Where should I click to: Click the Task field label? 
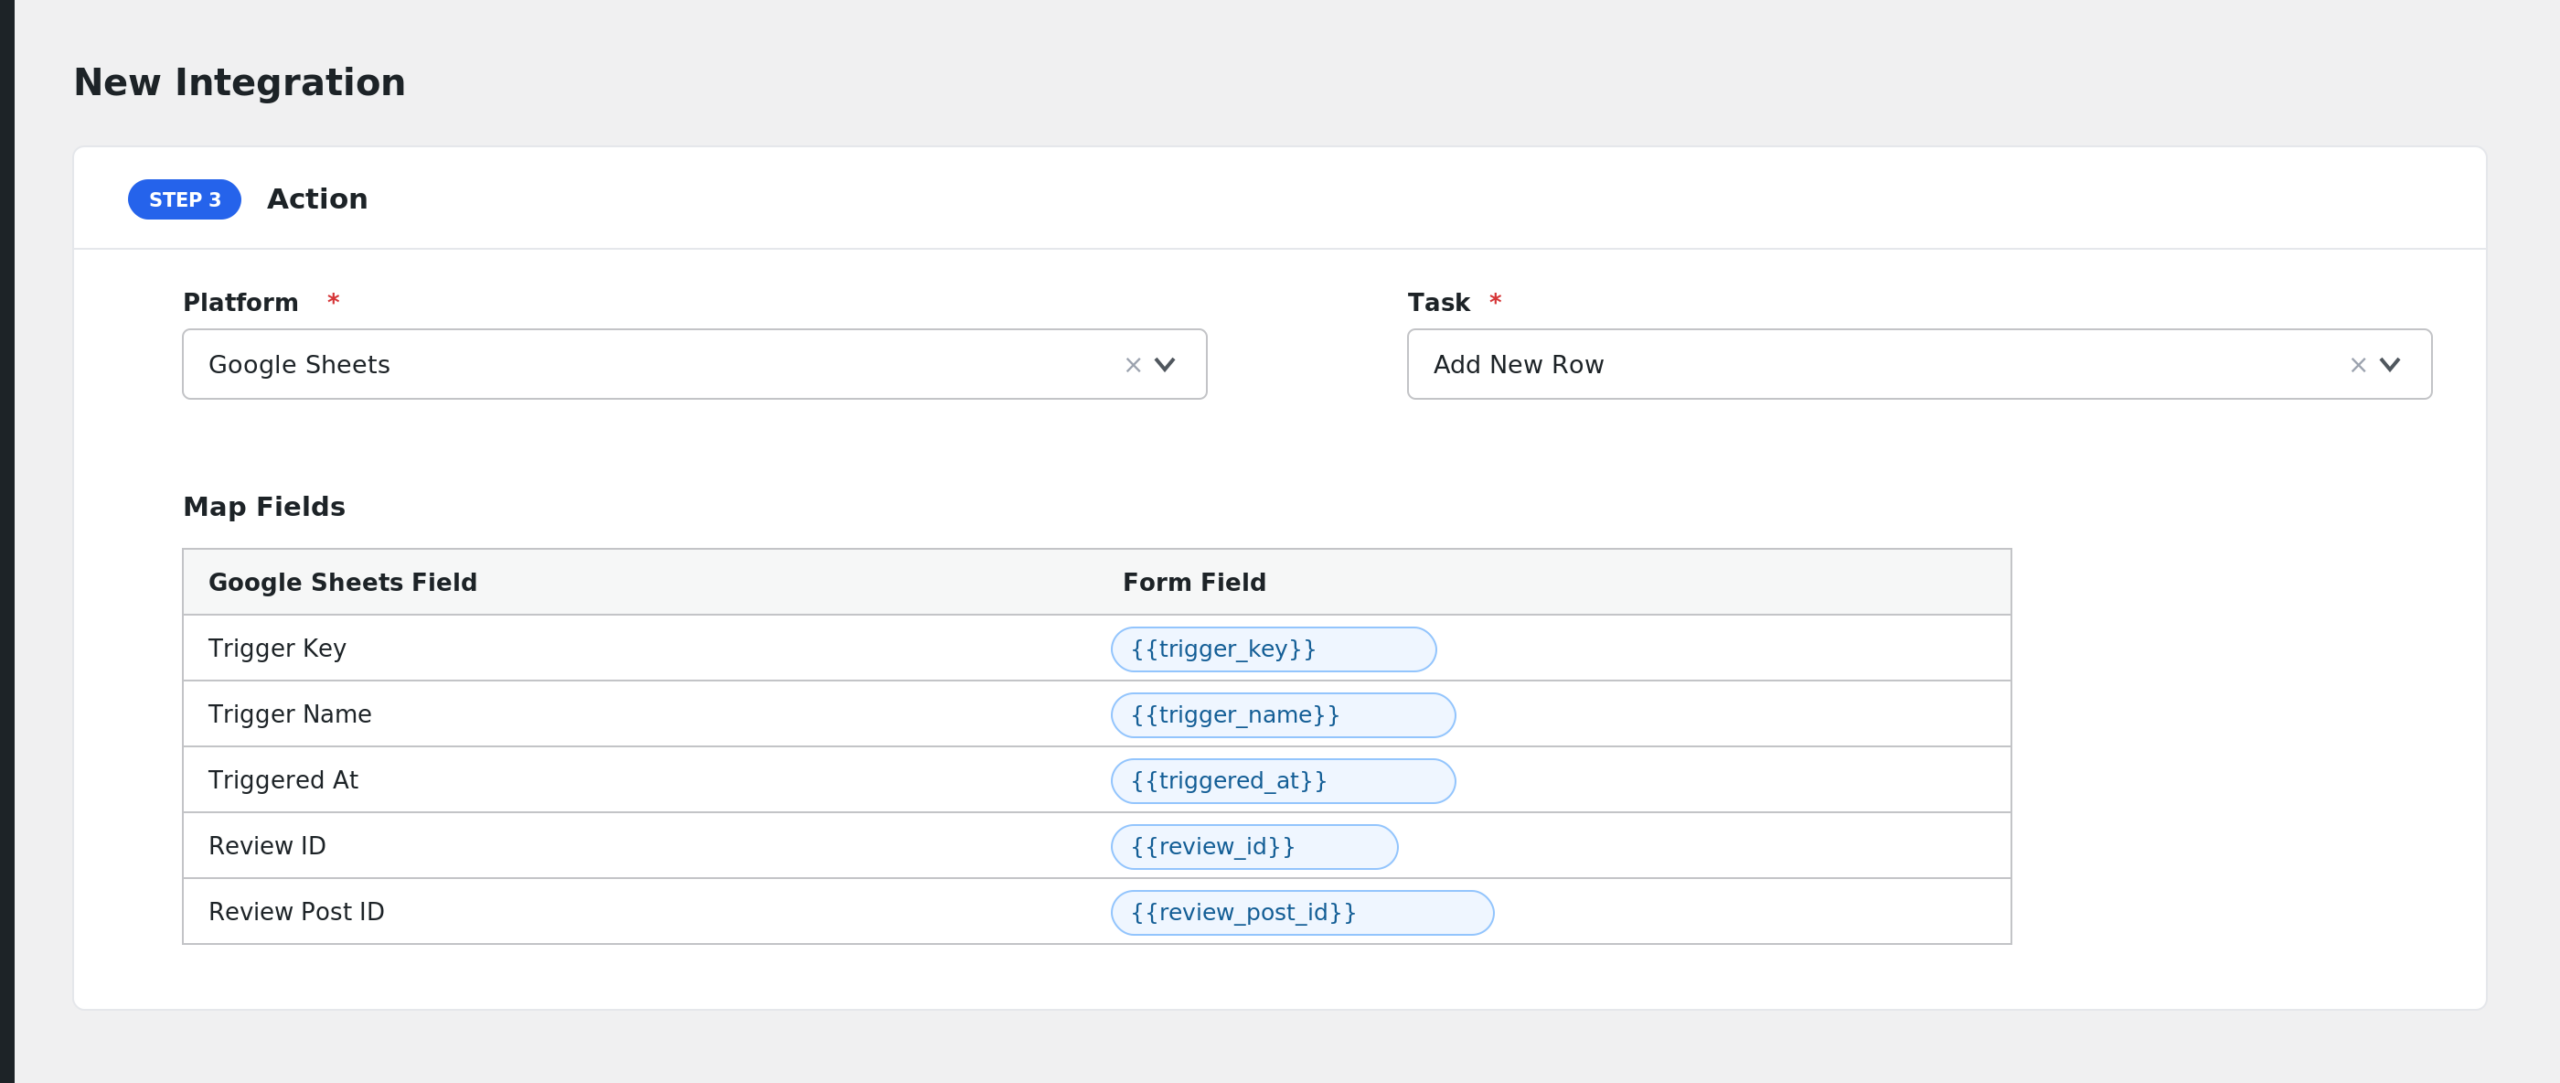tap(1438, 302)
